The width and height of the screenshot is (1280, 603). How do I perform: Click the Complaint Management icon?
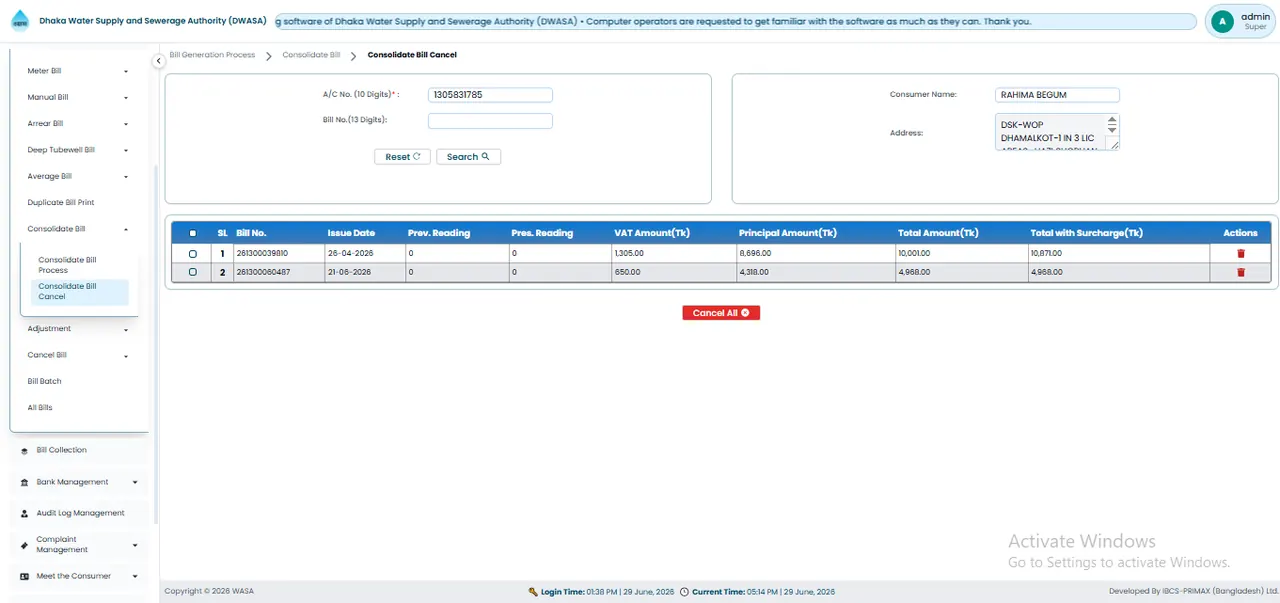pos(24,545)
